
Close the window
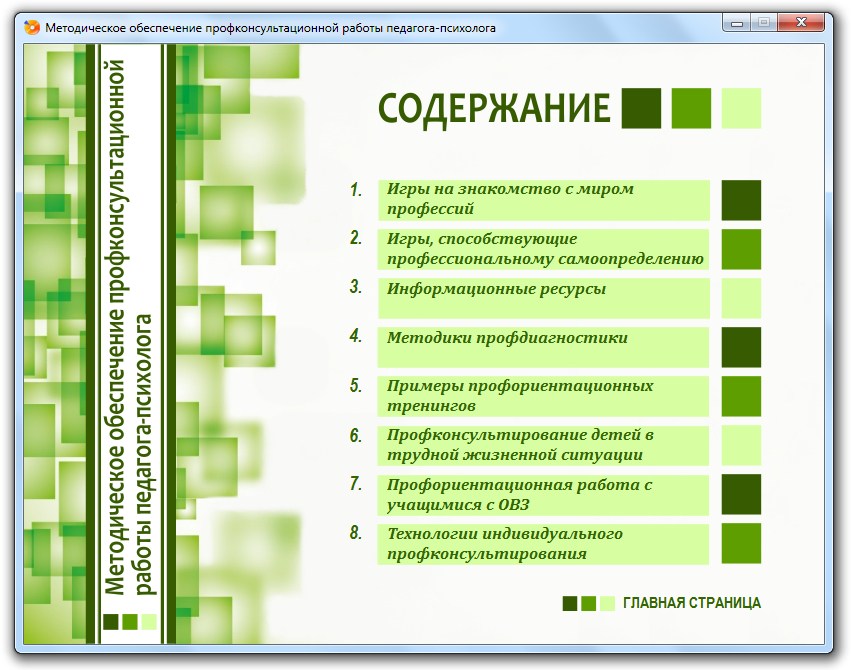click(801, 23)
